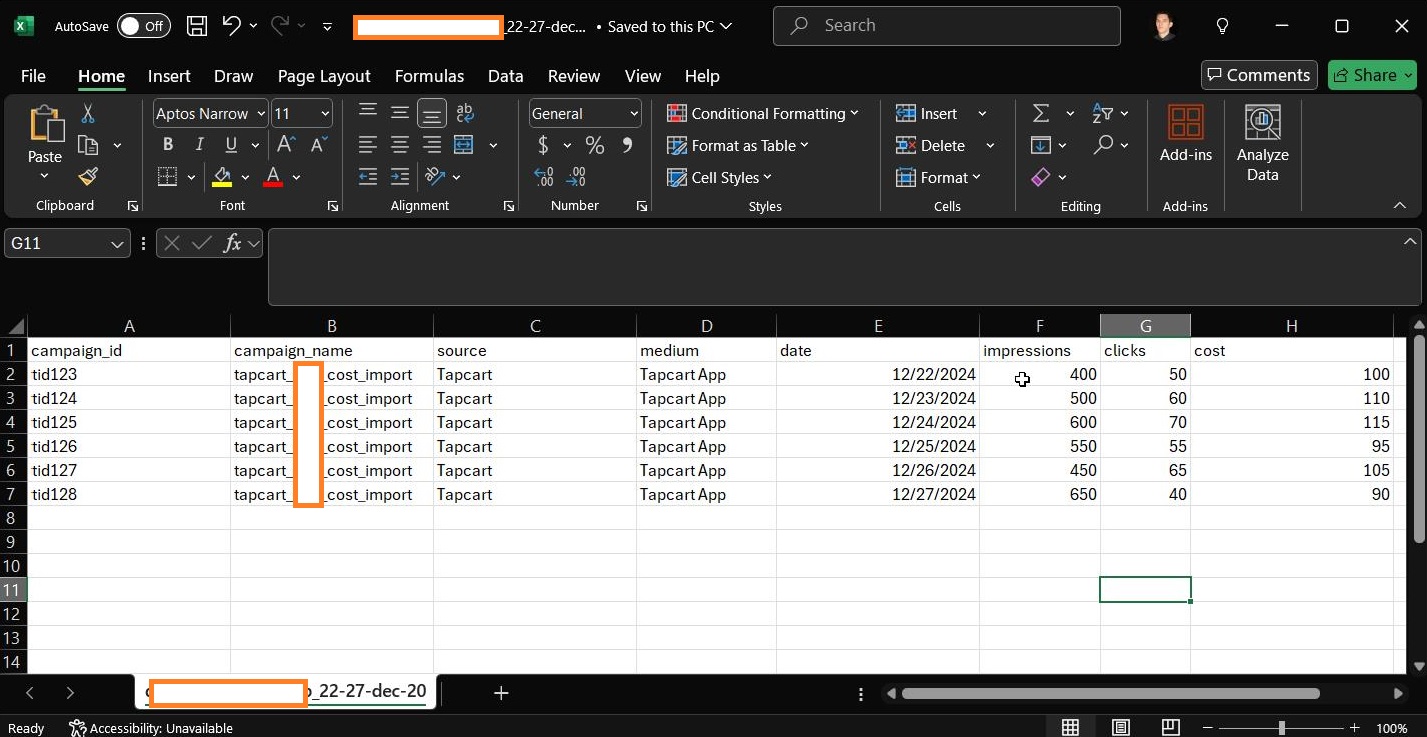Switch to Page Break Preview in status bar

click(1170, 727)
